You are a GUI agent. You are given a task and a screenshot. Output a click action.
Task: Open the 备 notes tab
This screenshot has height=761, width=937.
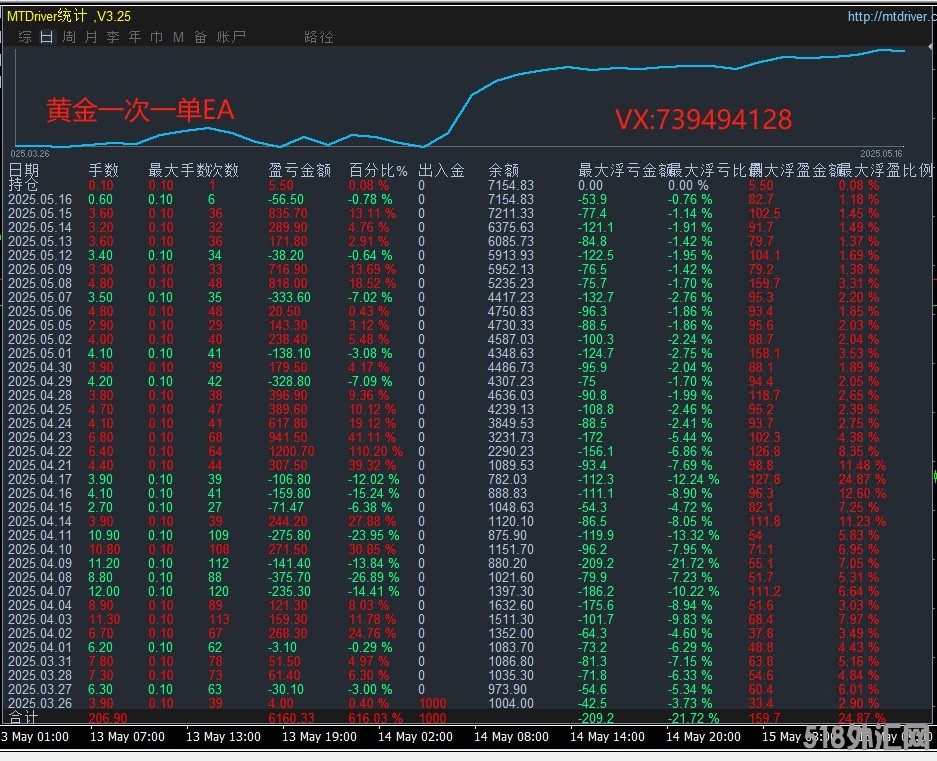(x=200, y=37)
